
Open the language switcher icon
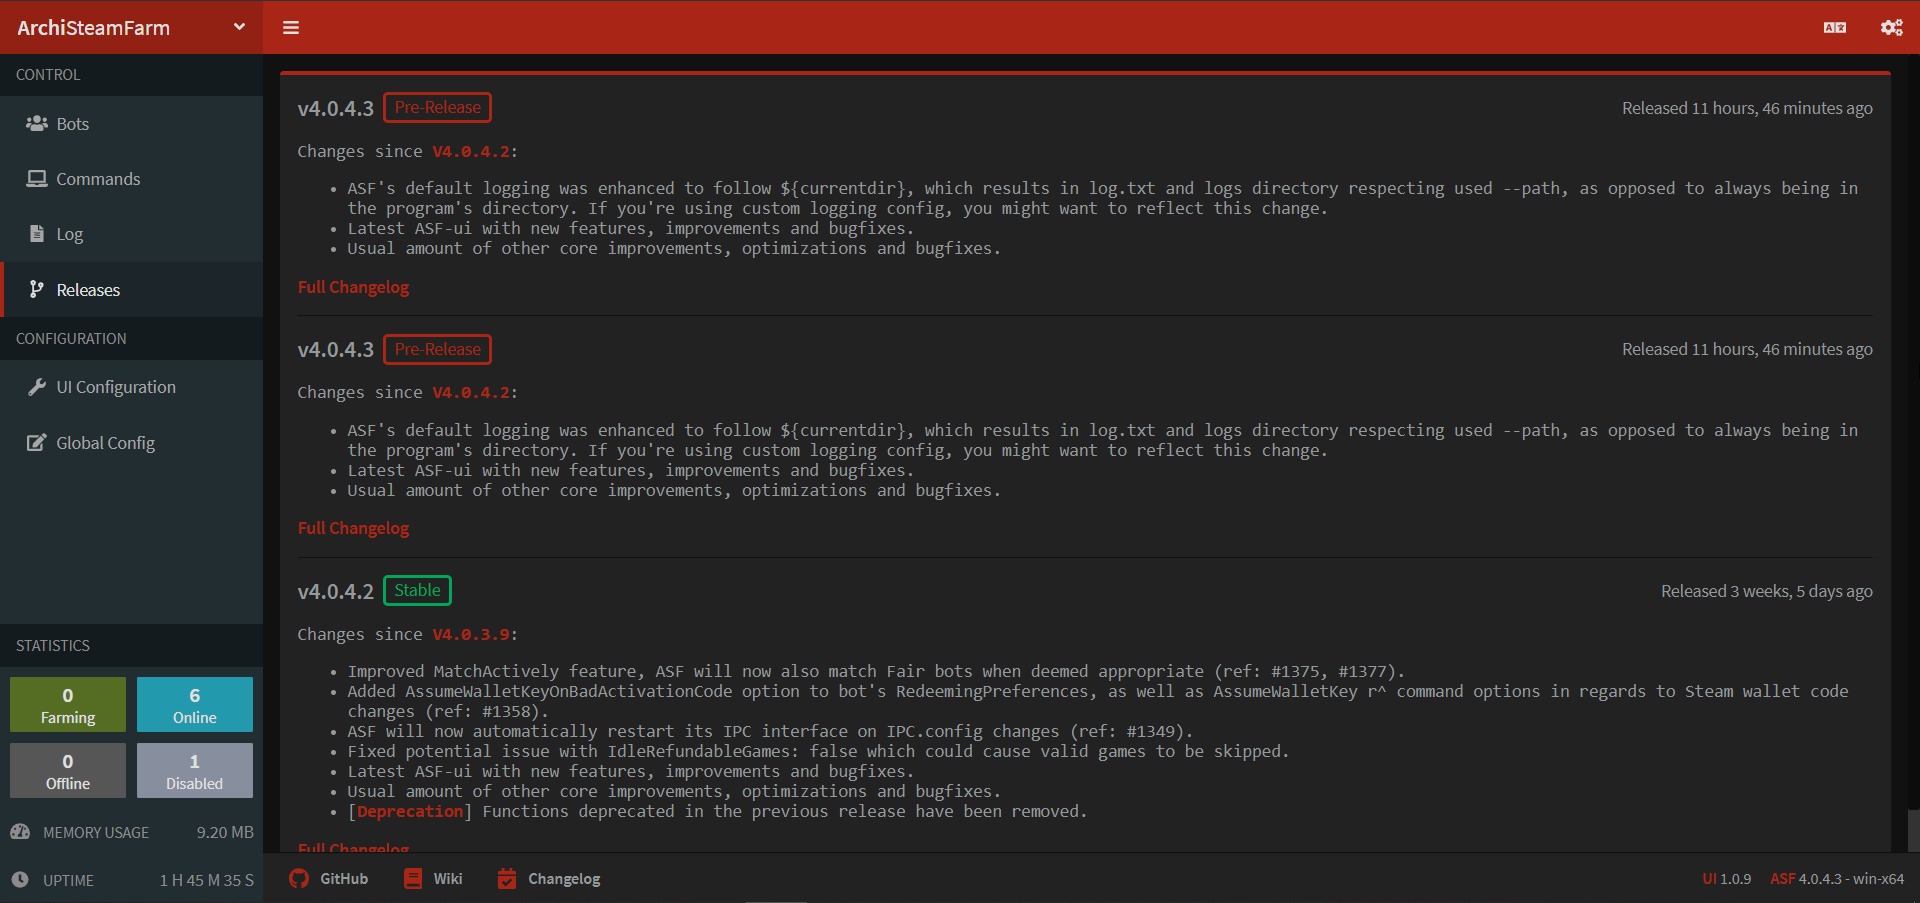point(1835,28)
